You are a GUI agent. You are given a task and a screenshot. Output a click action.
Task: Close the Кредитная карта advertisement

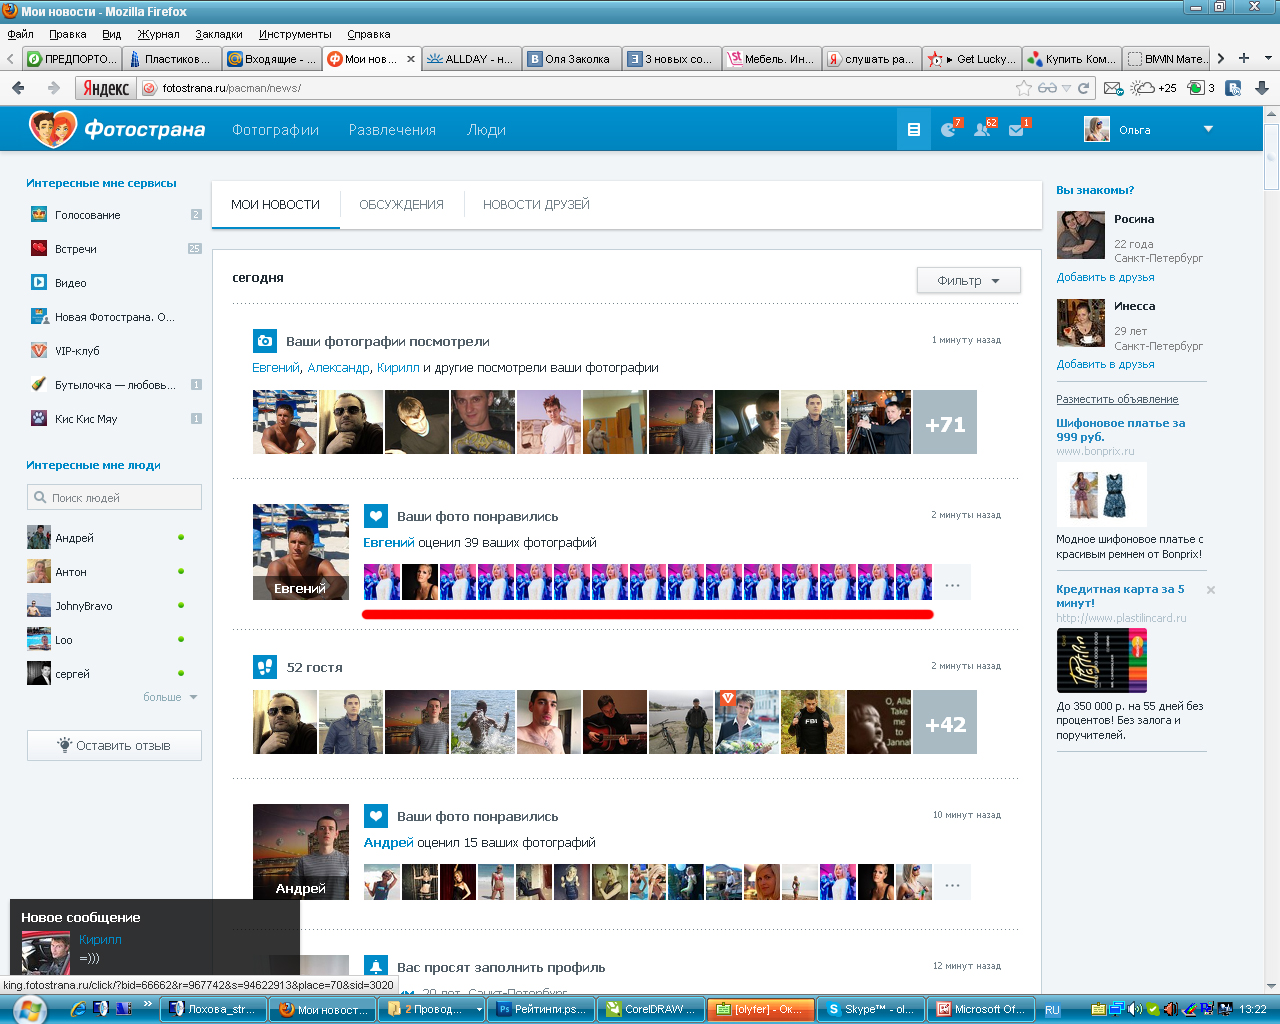1211,590
